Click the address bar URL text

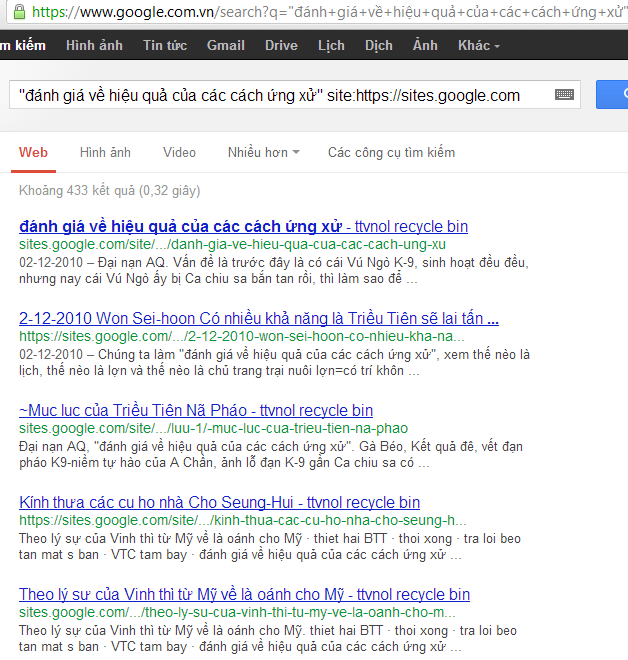pyautogui.click(x=330, y=12)
